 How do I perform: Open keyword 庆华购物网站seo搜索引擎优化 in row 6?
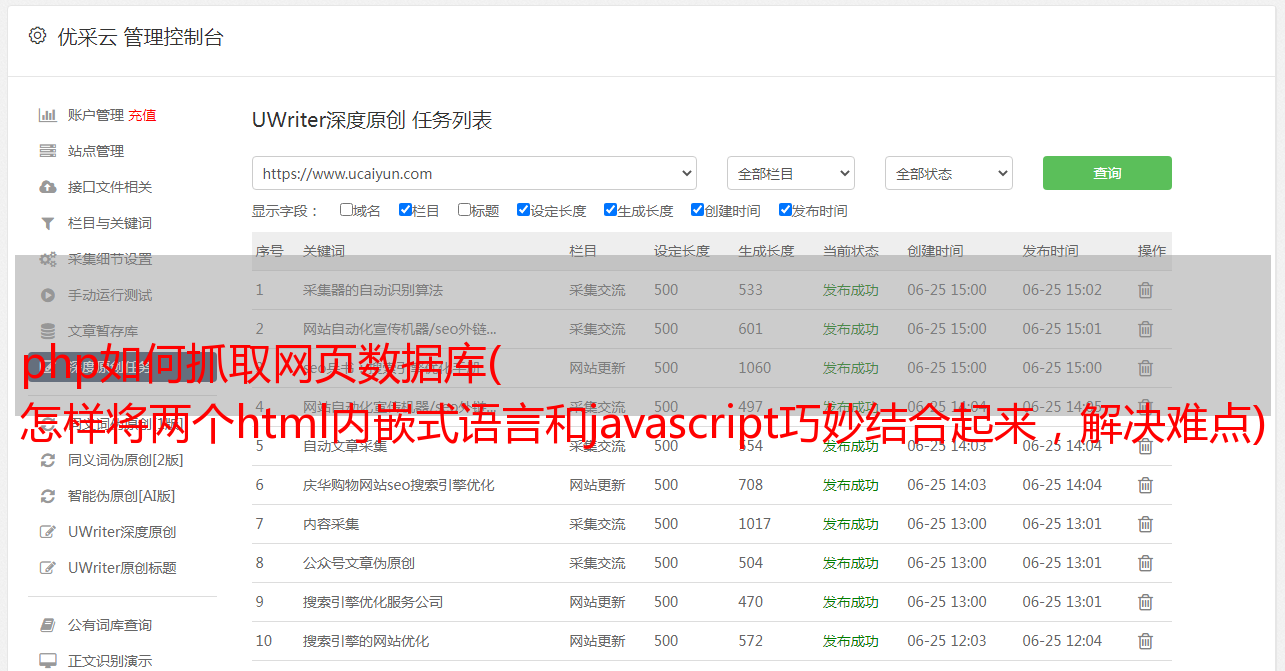[x=398, y=485]
